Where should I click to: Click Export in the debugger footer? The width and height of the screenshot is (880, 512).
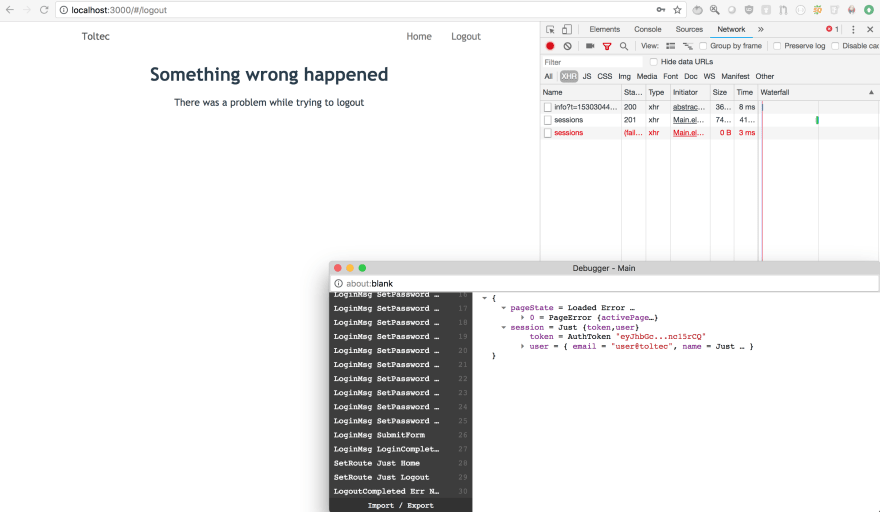(x=420, y=505)
